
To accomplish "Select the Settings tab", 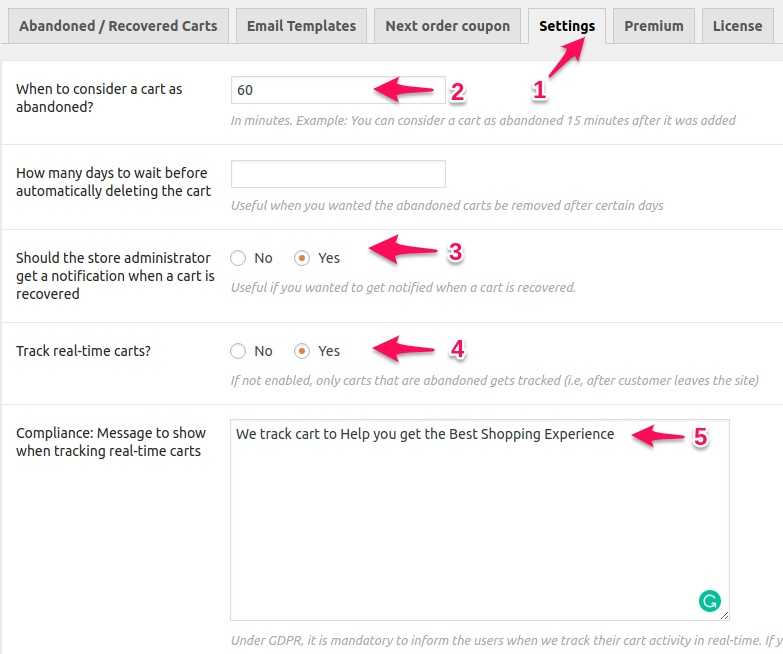I will pyautogui.click(x=567, y=26).
